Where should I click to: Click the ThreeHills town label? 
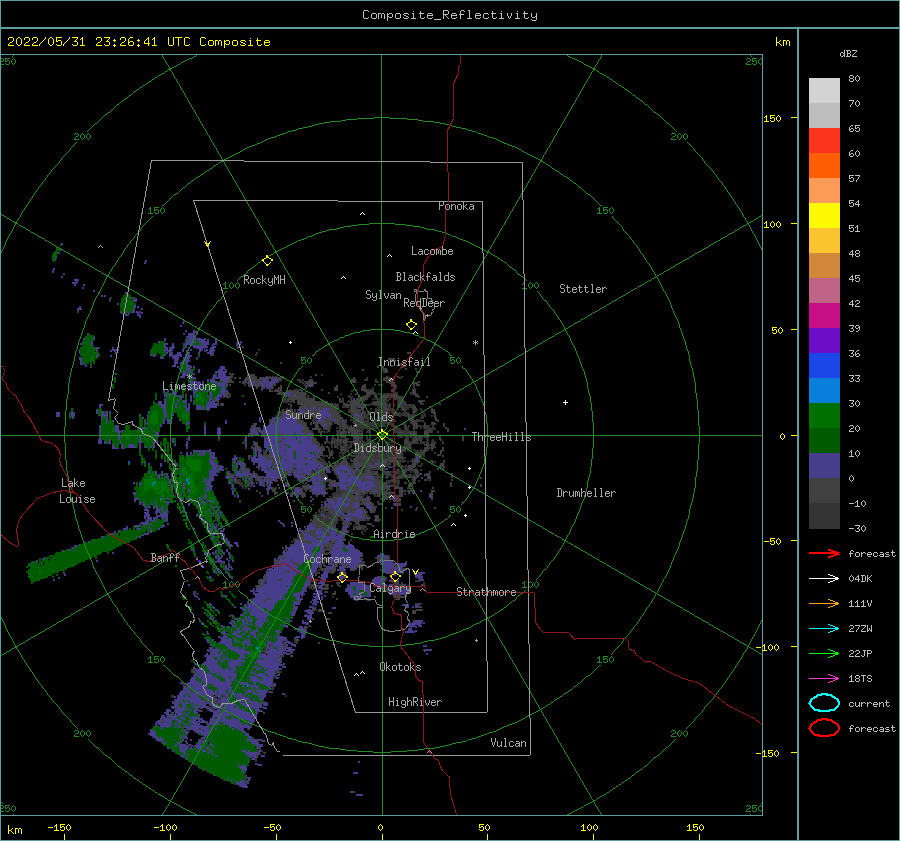point(501,437)
